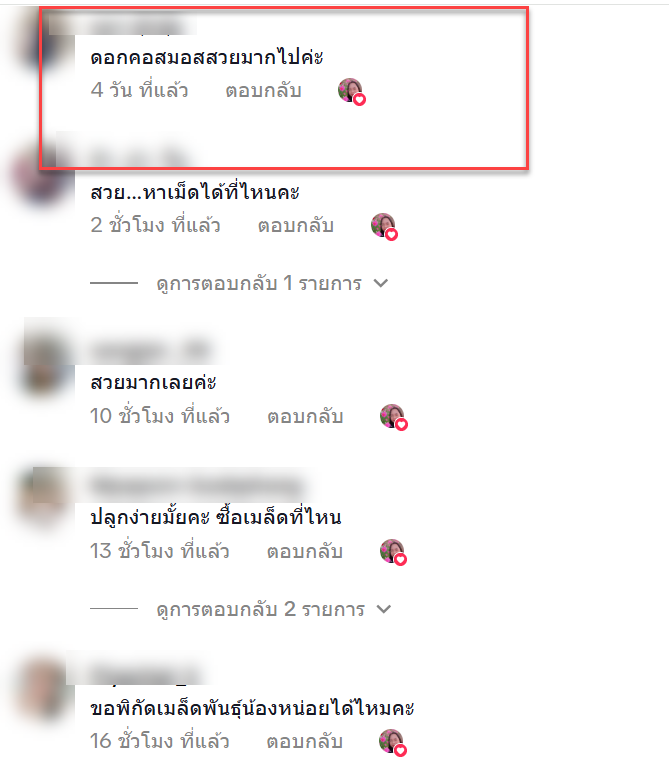The width and height of the screenshot is (669, 778).
Task: Click the comment text ขอพิกัดเมล็ดพันธุ์น้องหน่อยได้ไหมคะ
Action: click(x=252, y=708)
